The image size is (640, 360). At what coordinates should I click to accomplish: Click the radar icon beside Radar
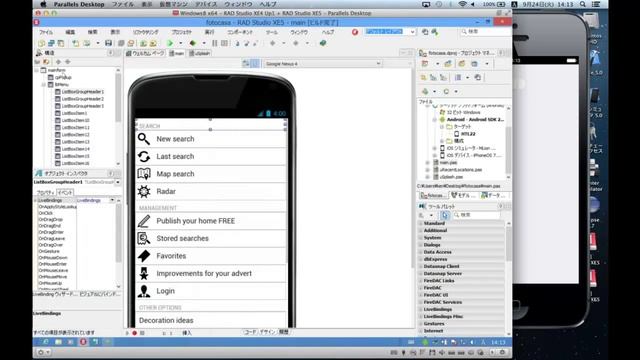(144, 191)
